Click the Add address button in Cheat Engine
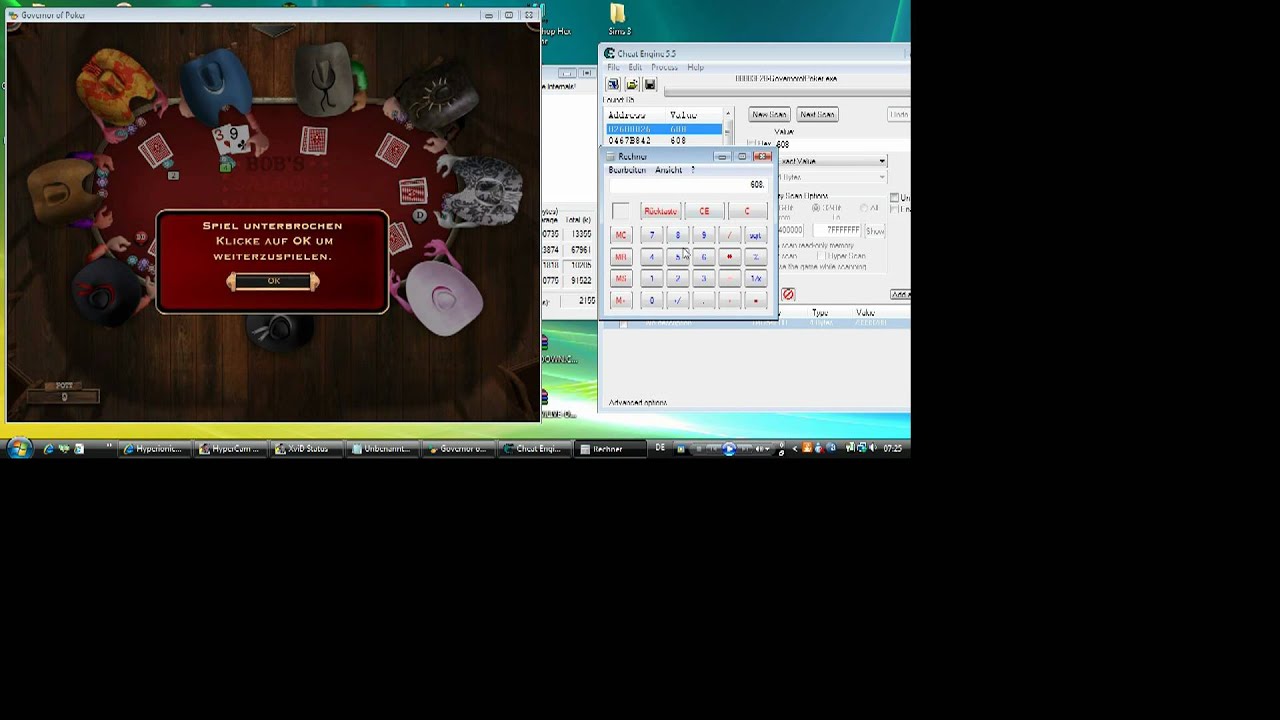The height and width of the screenshot is (720, 1280). coord(900,294)
